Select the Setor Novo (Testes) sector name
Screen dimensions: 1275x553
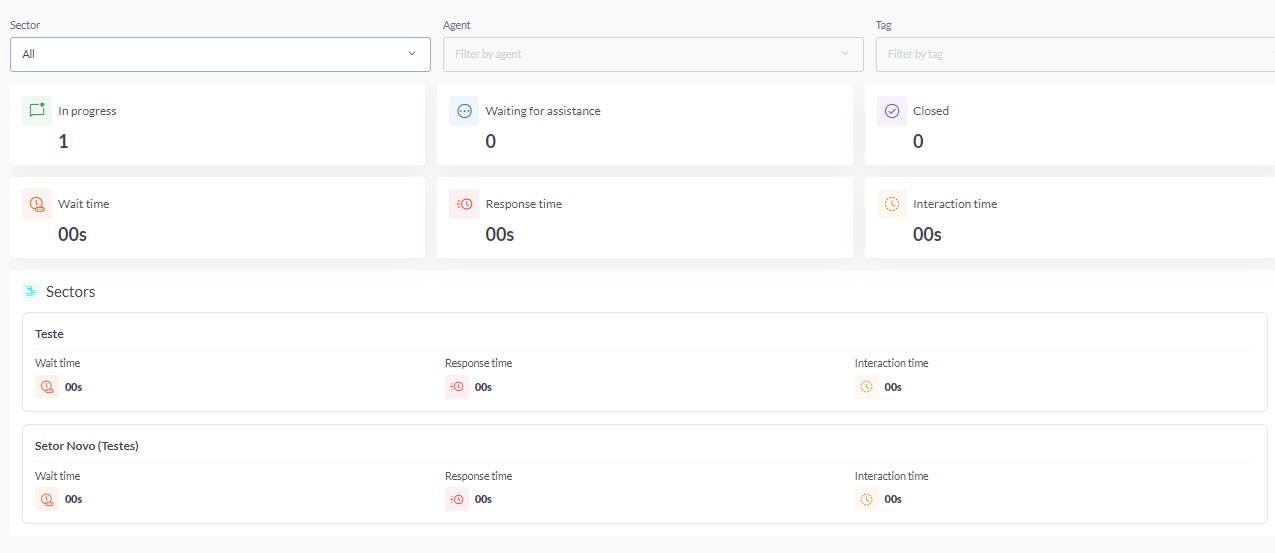[87, 446]
